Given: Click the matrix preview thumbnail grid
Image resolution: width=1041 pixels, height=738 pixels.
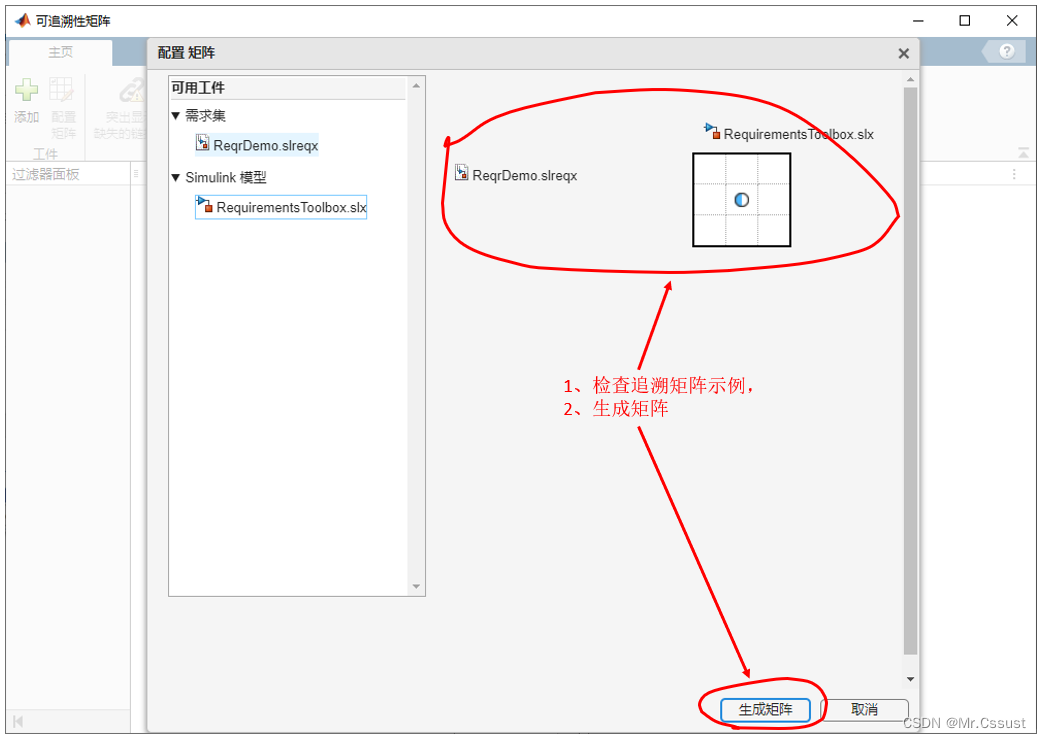Looking at the screenshot, I should tap(742, 200).
